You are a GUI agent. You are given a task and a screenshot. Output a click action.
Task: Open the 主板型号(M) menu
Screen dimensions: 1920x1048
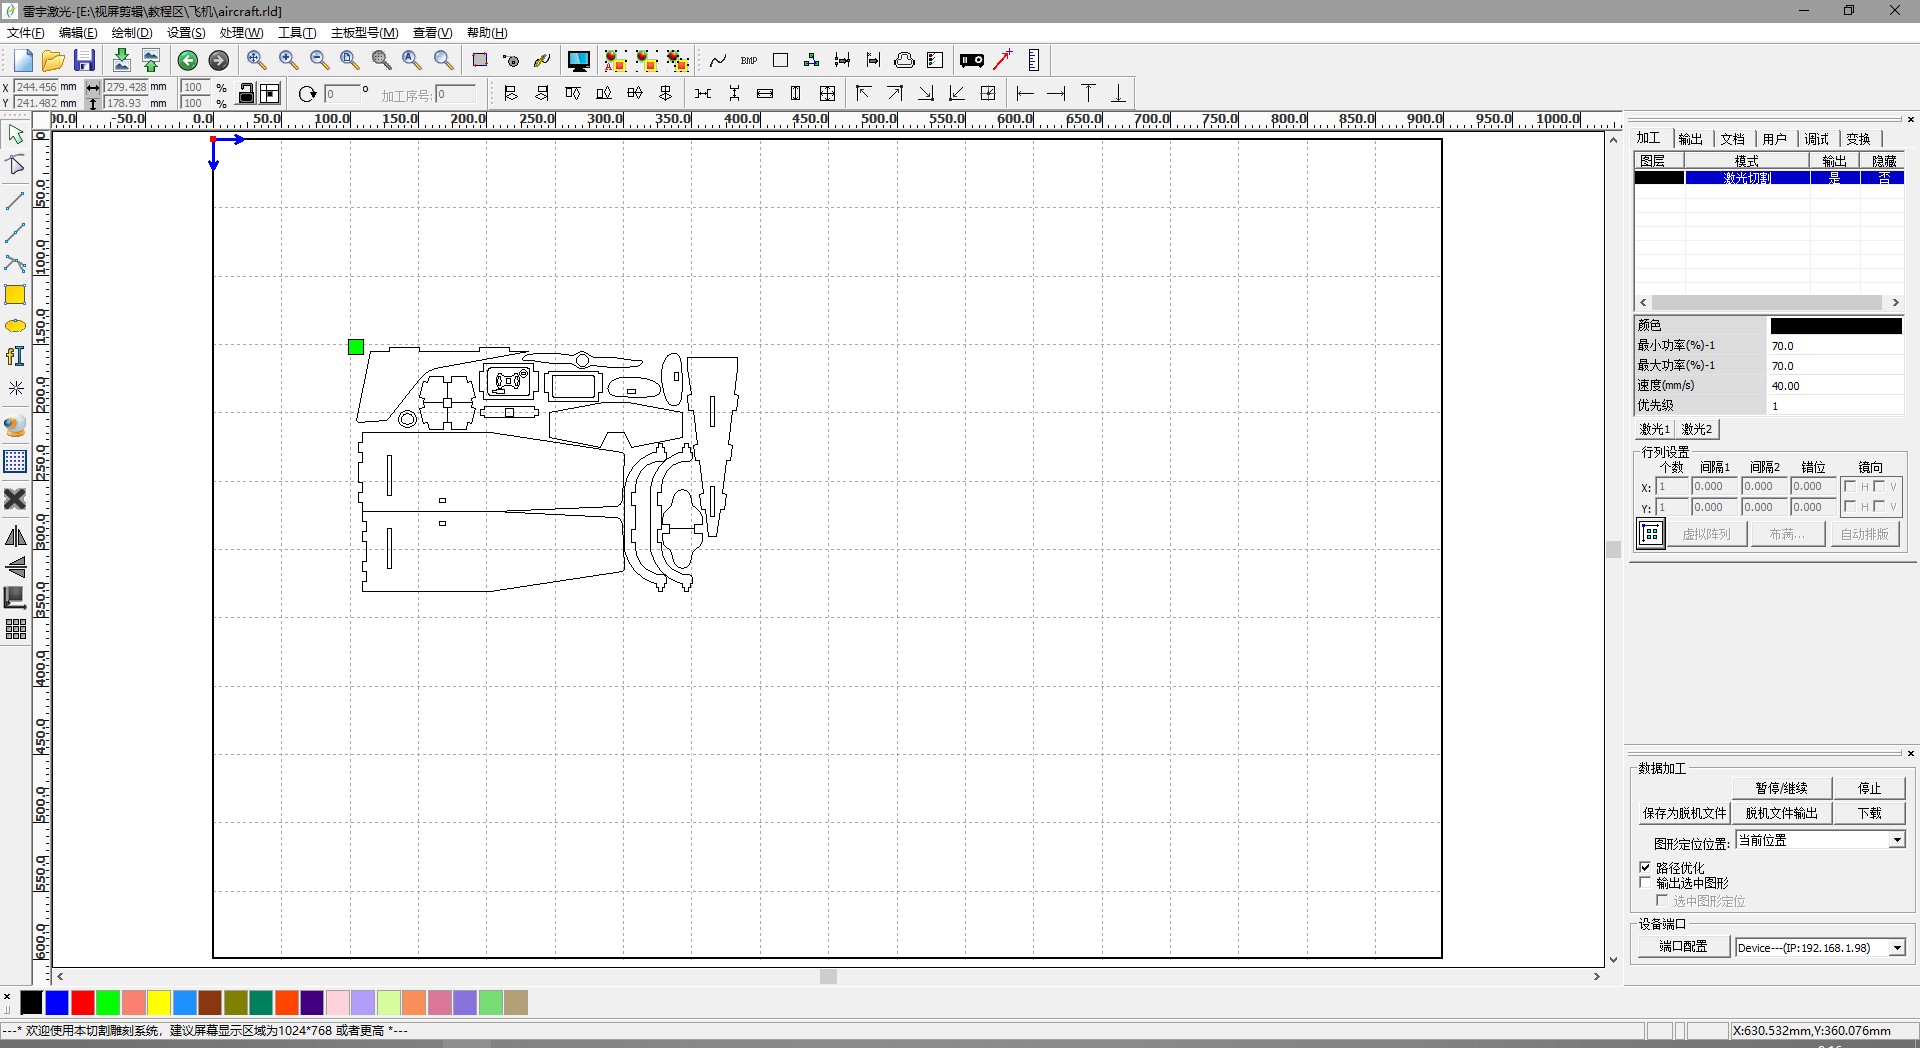tap(365, 33)
